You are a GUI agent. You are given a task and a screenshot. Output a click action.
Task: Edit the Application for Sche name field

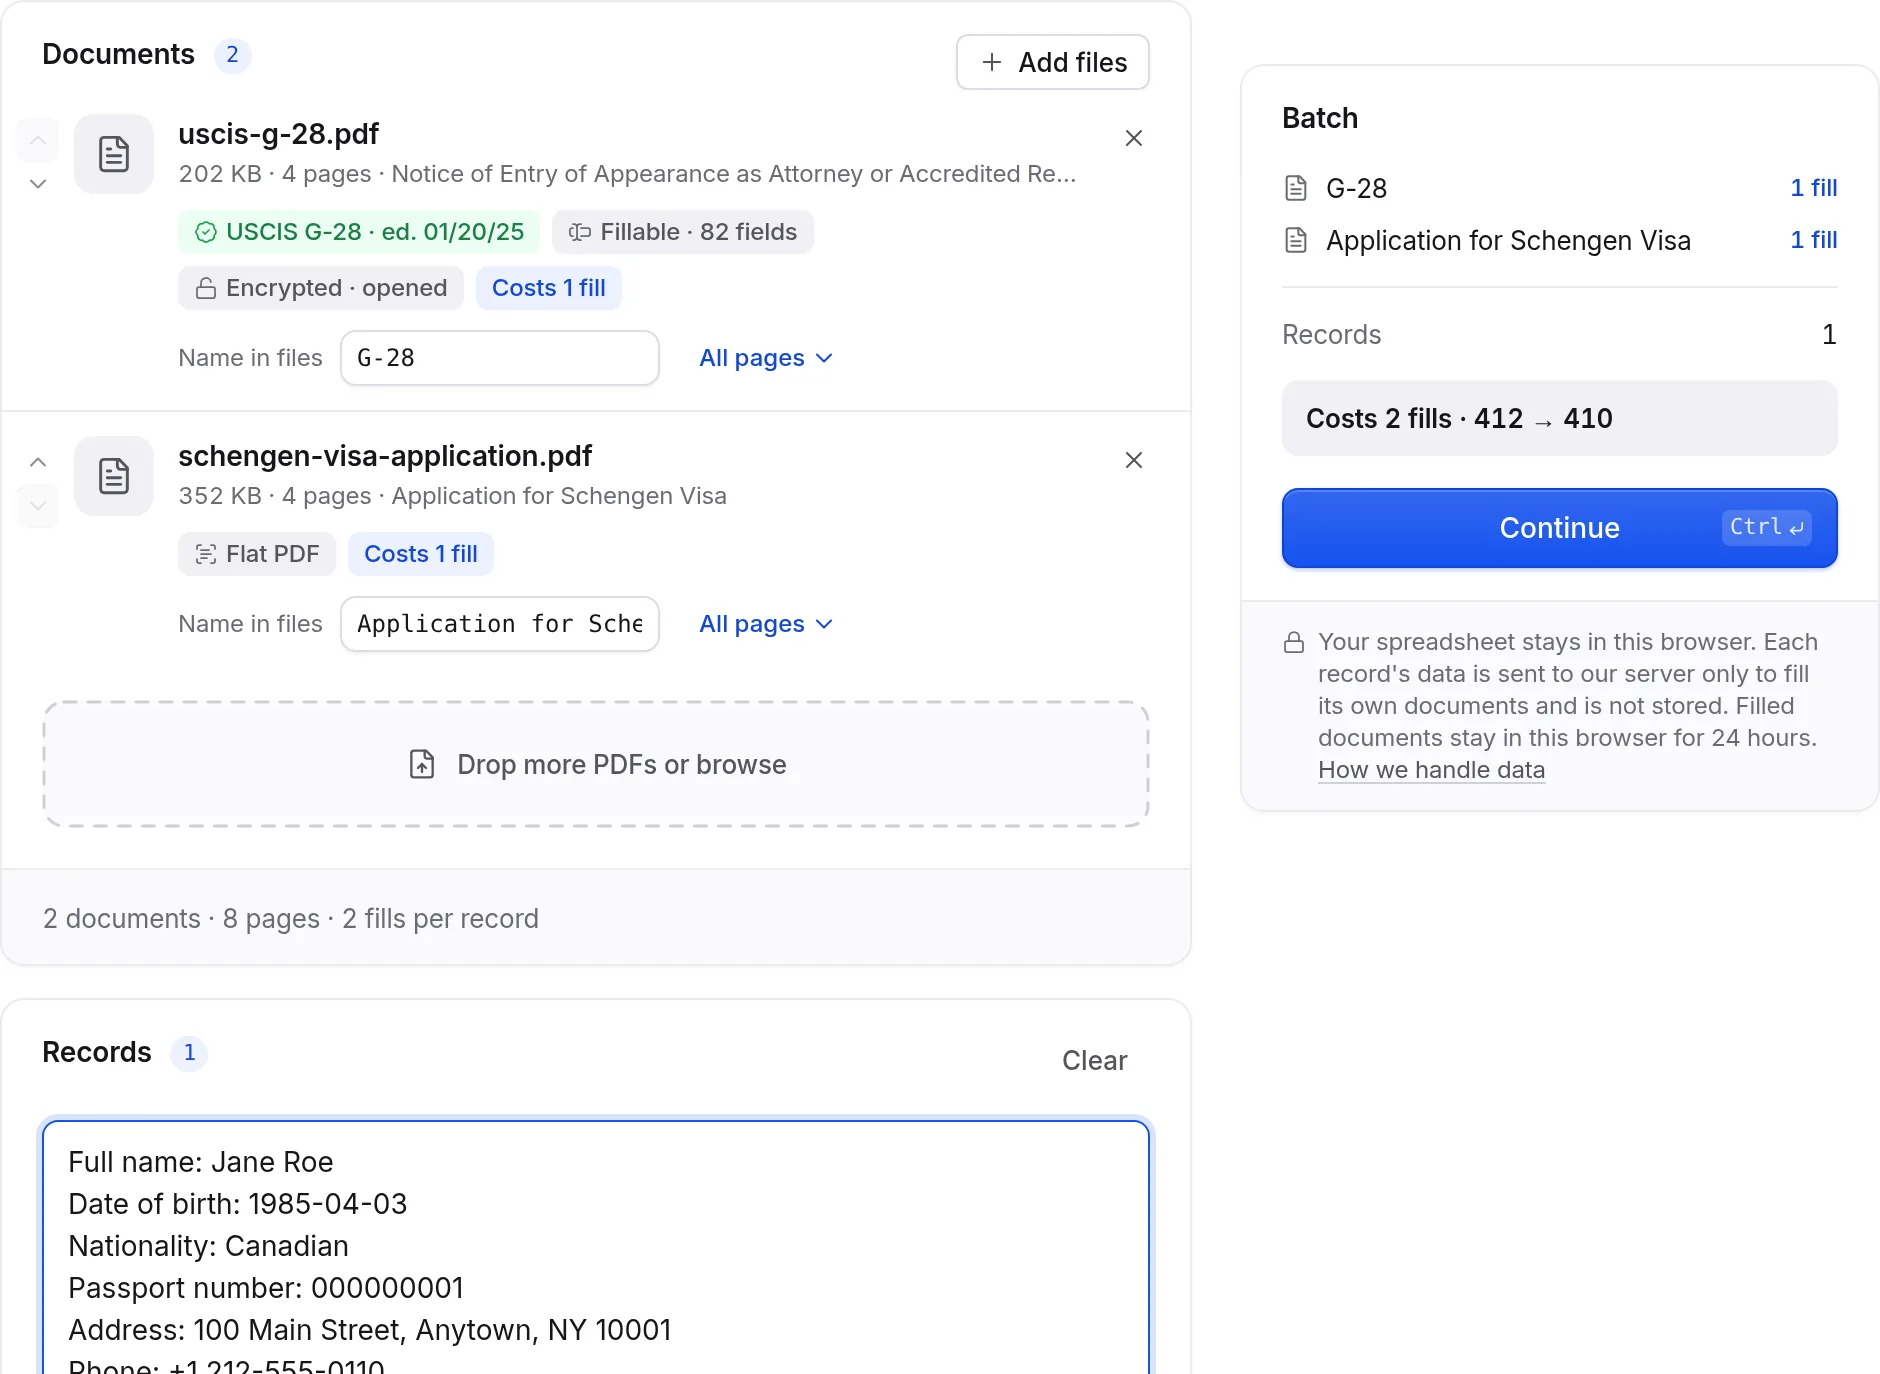click(x=500, y=624)
